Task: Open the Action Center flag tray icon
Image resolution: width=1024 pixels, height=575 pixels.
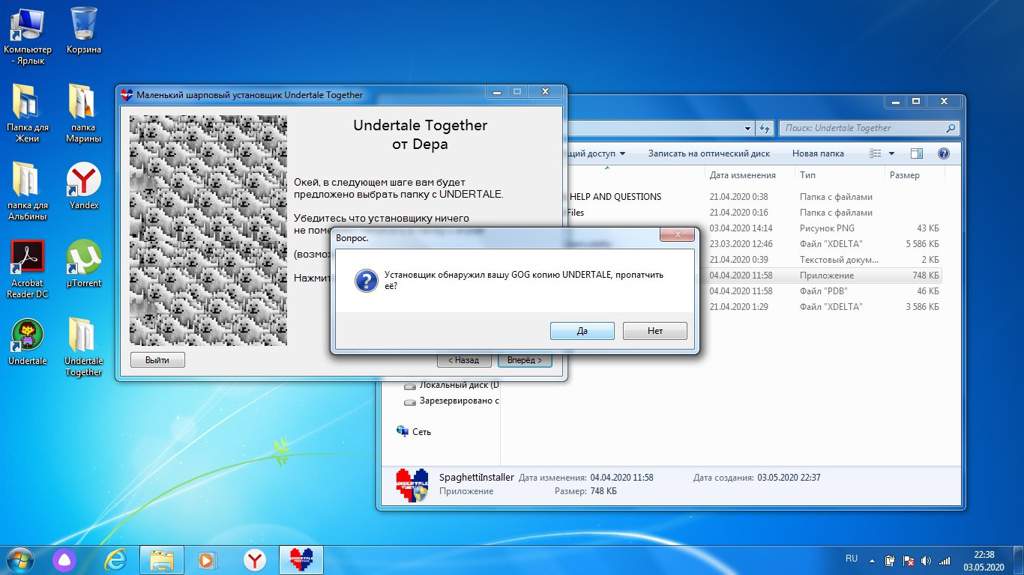Action: (x=908, y=561)
